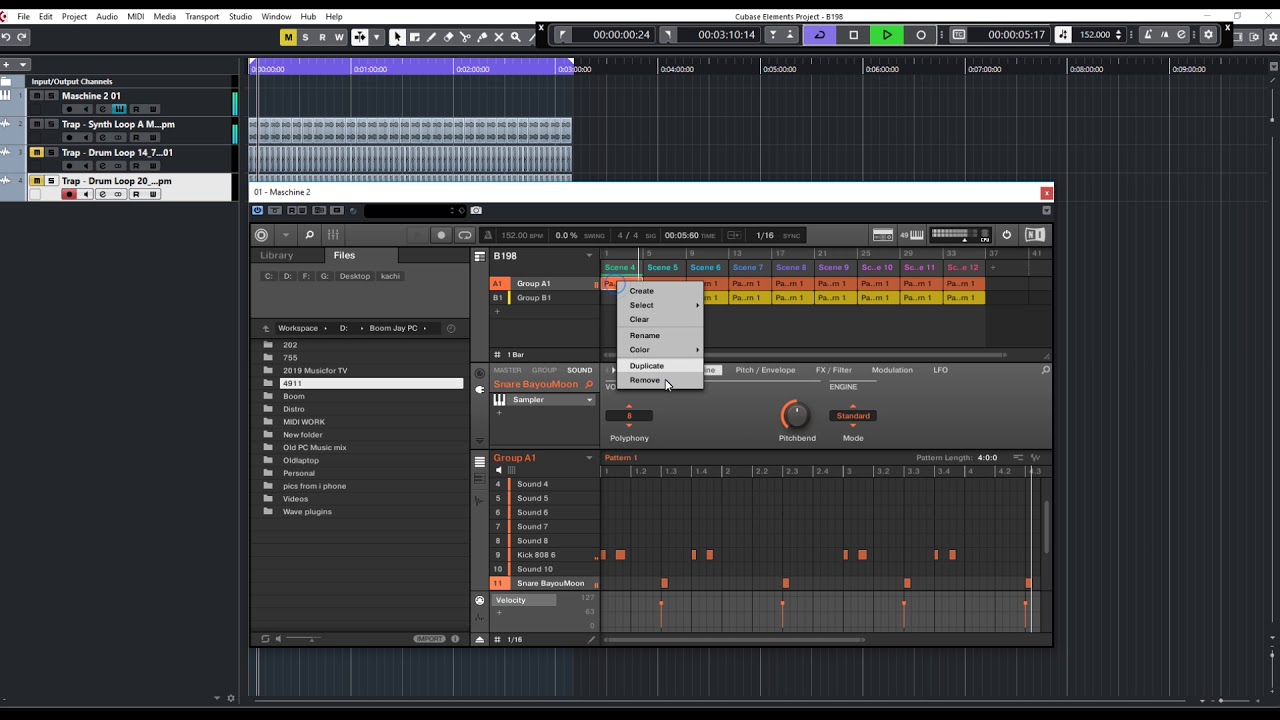
Task: Select the Kick 808 6 sound row
Action: pyautogui.click(x=545, y=555)
